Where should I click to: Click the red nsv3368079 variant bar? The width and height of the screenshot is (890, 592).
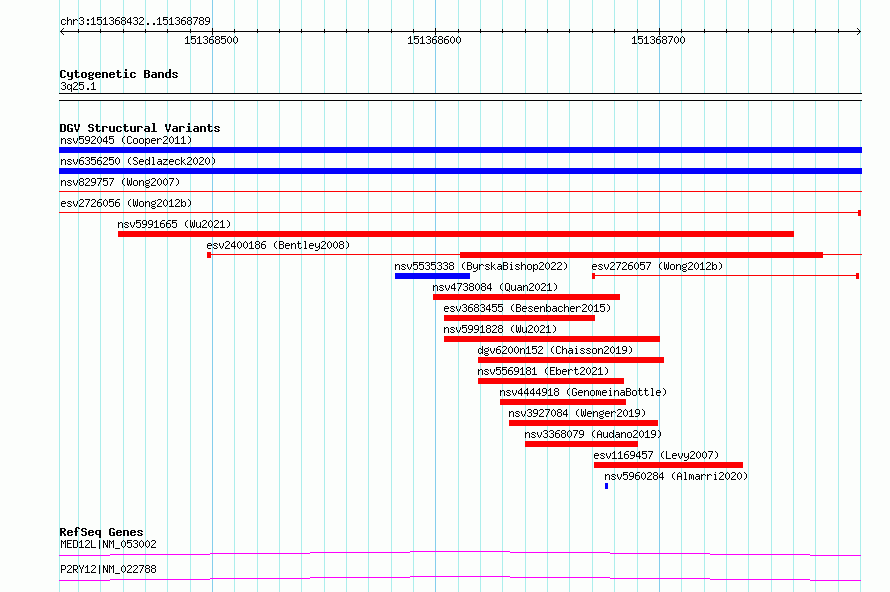click(581, 444)
